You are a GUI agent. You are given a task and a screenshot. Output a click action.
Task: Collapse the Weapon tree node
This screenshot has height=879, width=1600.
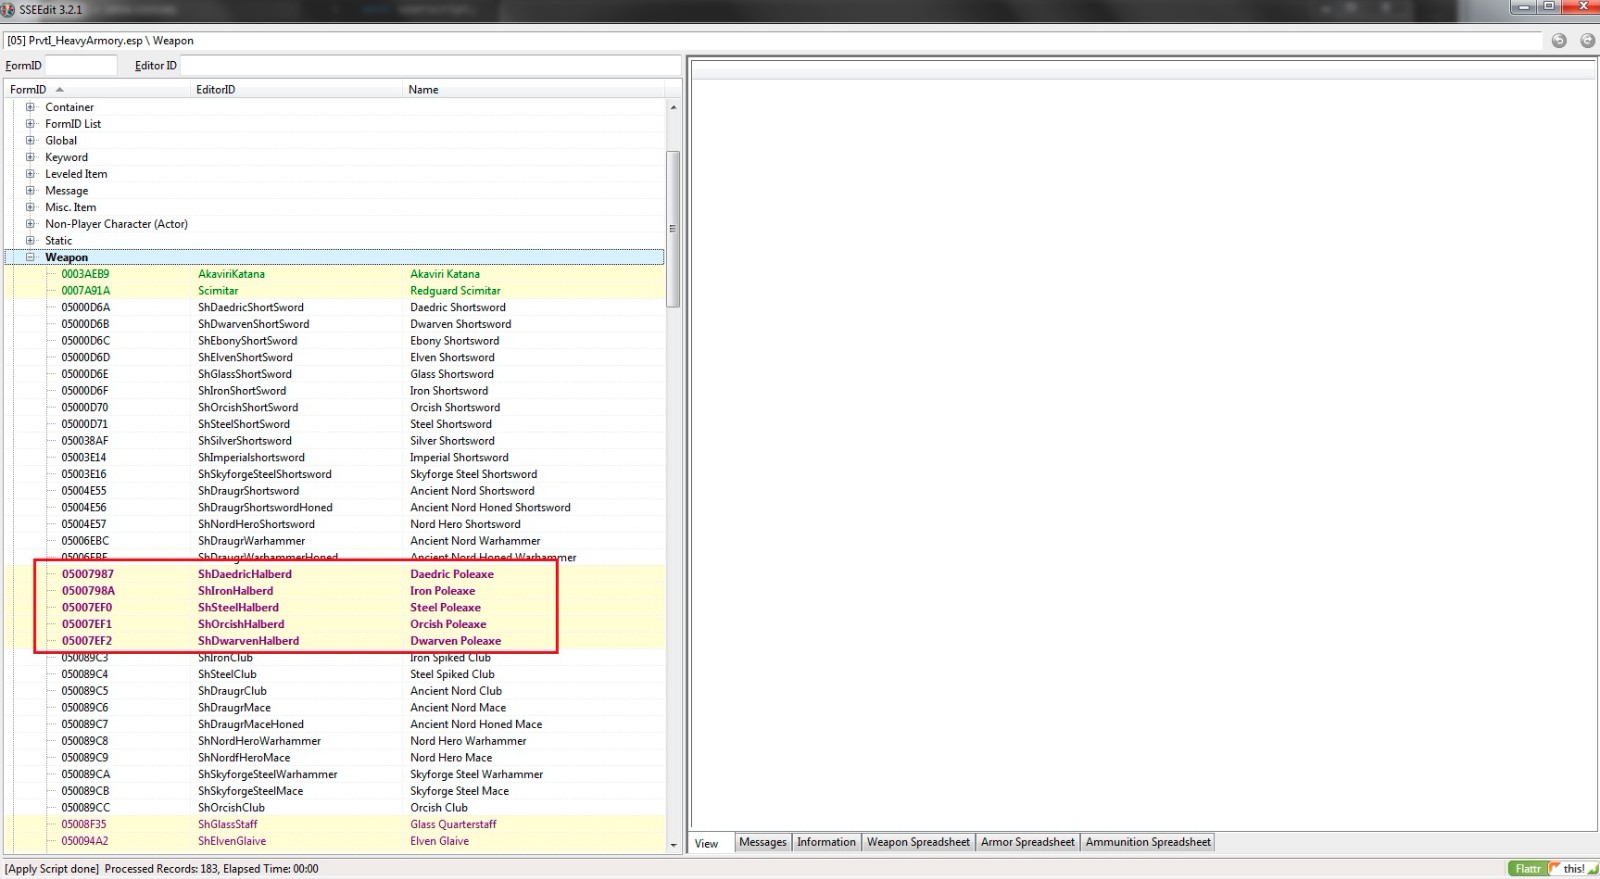(30, 257)
